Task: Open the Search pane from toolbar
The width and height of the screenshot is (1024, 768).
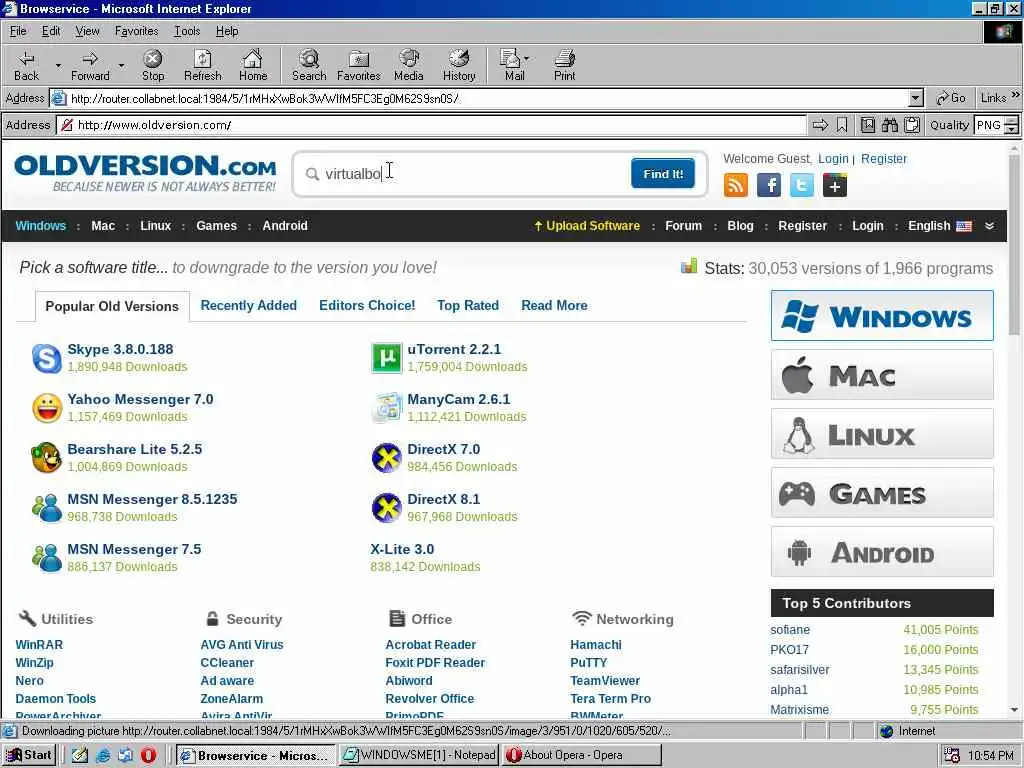Action: tap(309, 65)
